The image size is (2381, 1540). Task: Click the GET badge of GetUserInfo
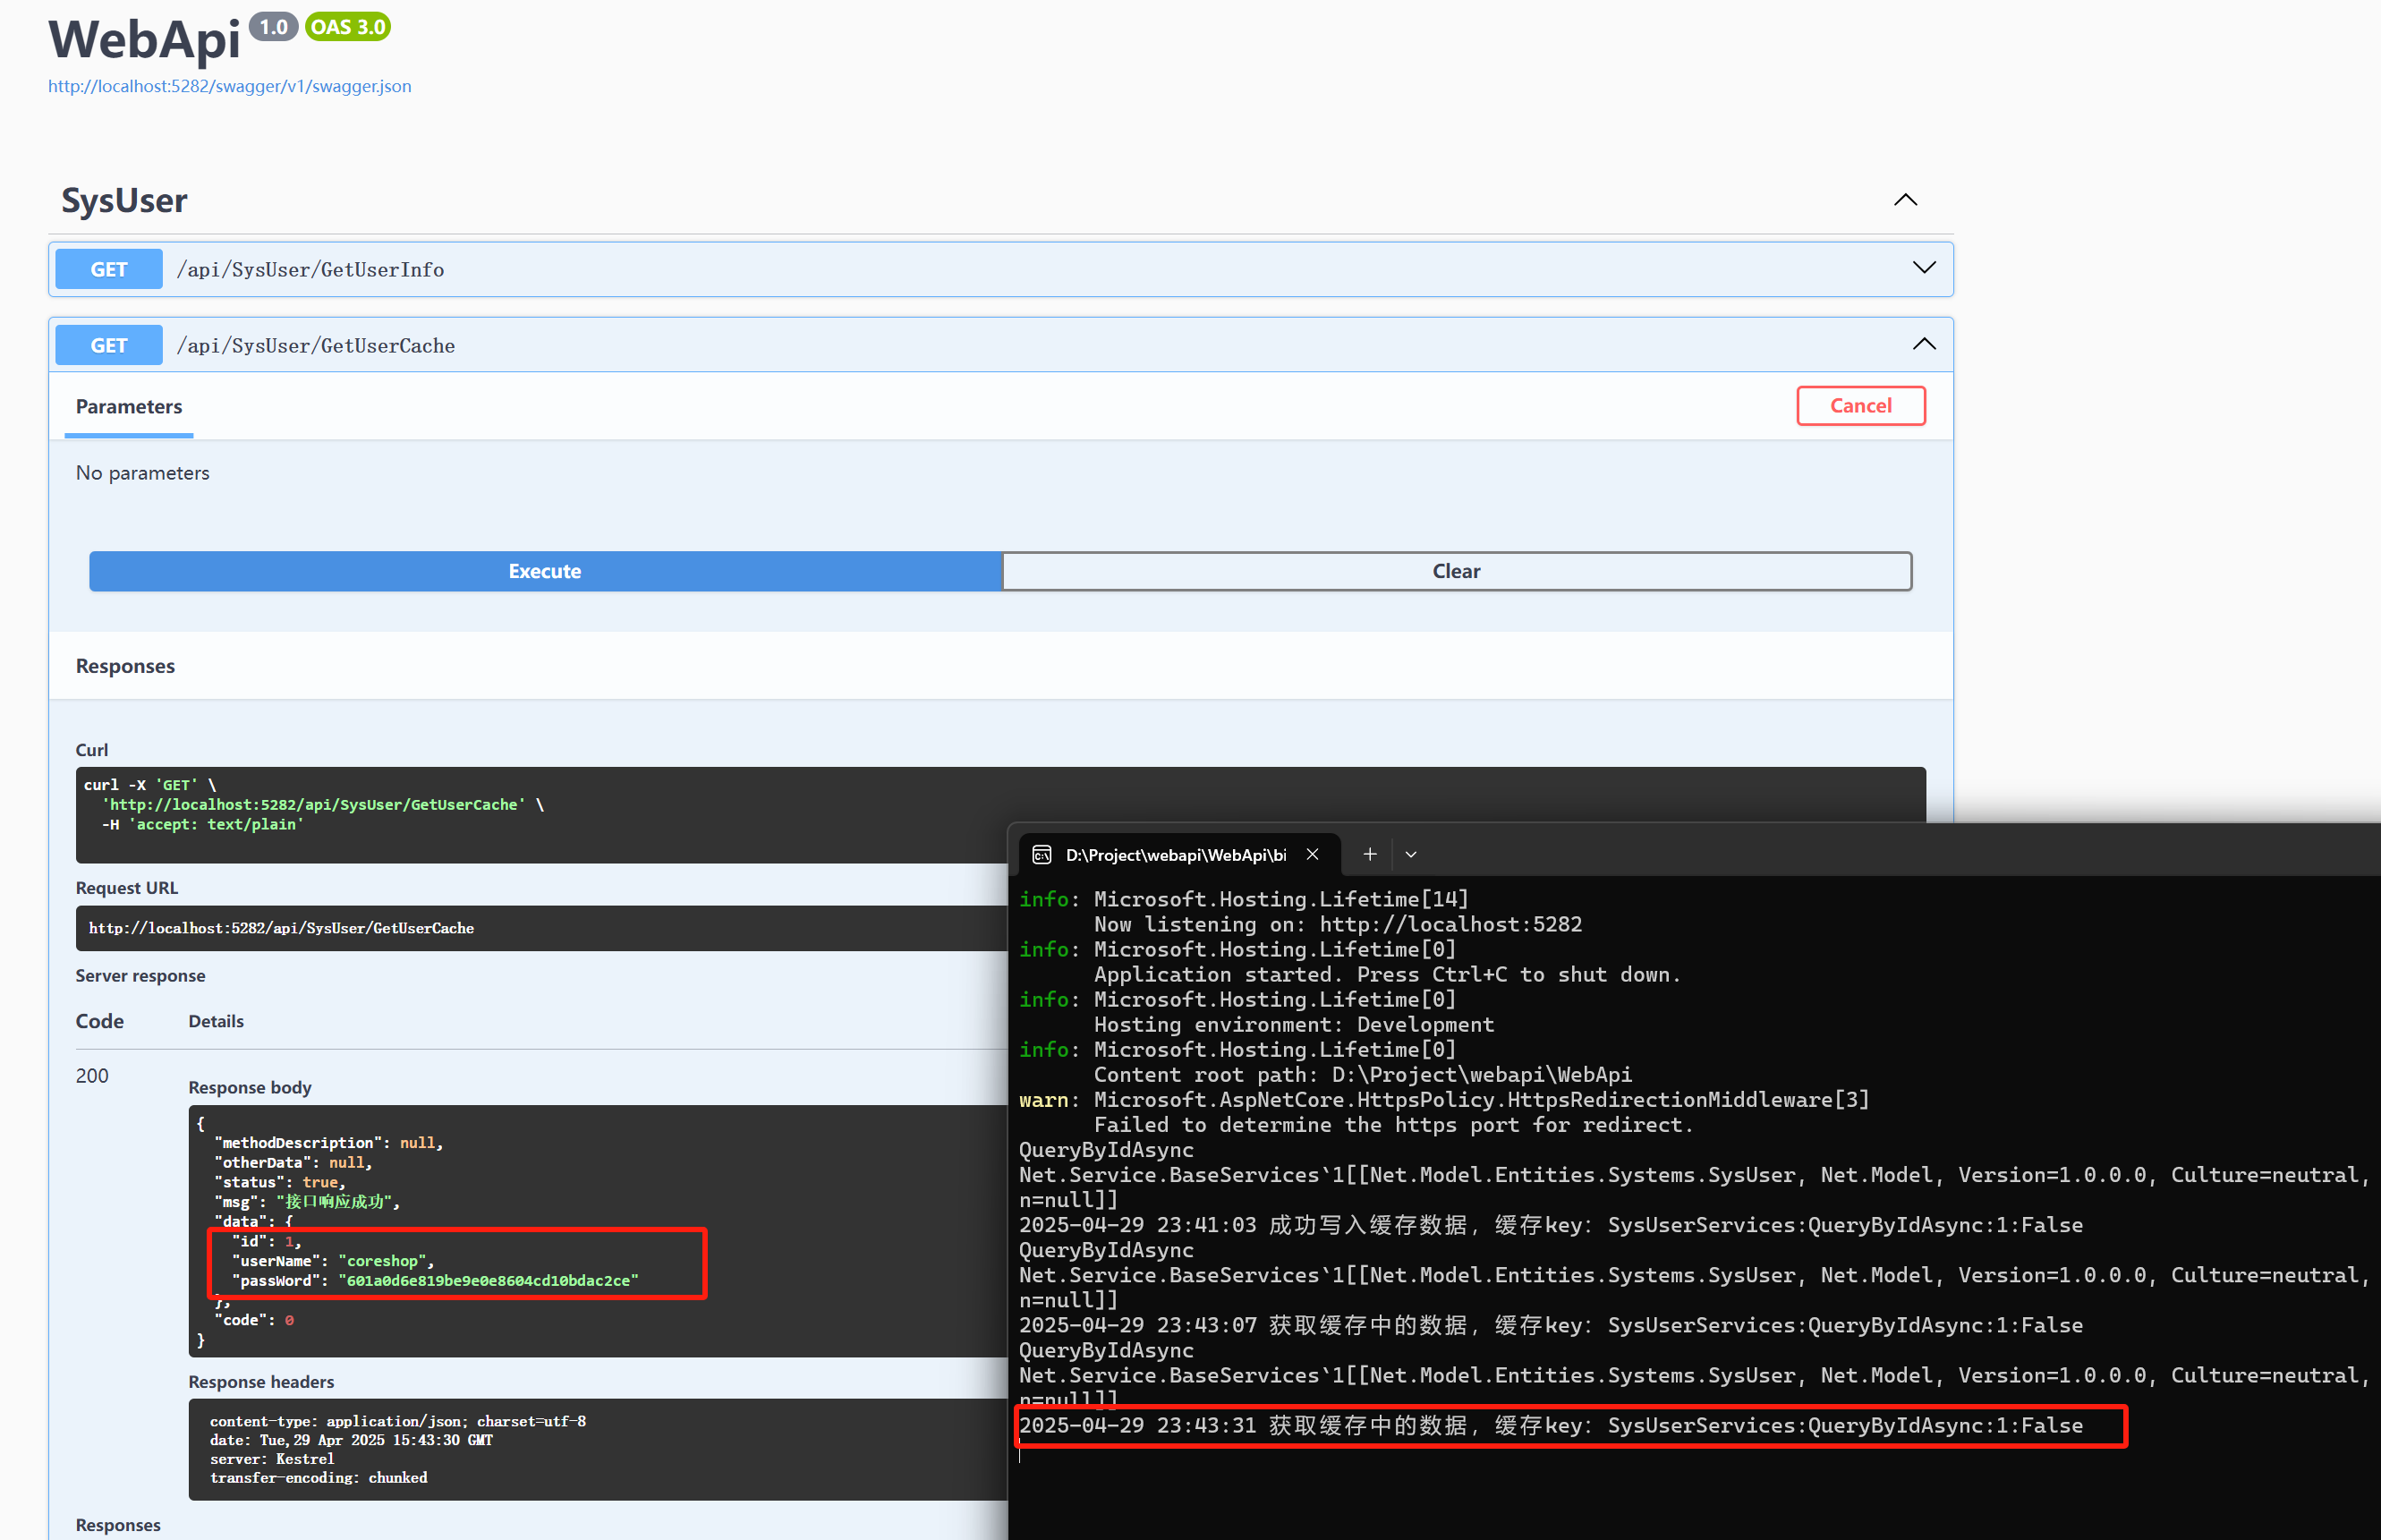[109, 269]
